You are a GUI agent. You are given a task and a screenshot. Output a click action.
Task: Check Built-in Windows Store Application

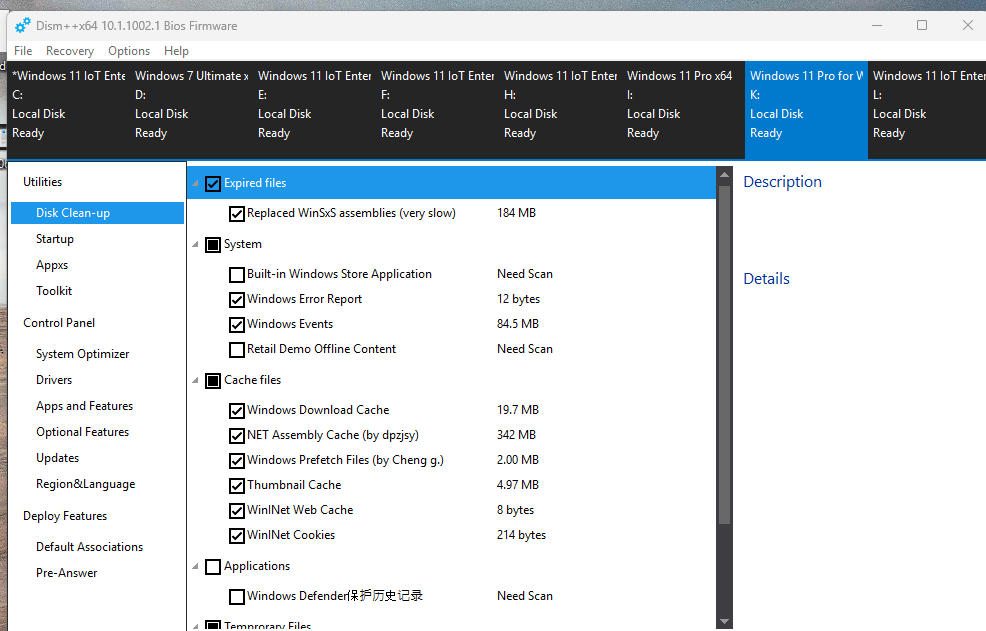237,275
